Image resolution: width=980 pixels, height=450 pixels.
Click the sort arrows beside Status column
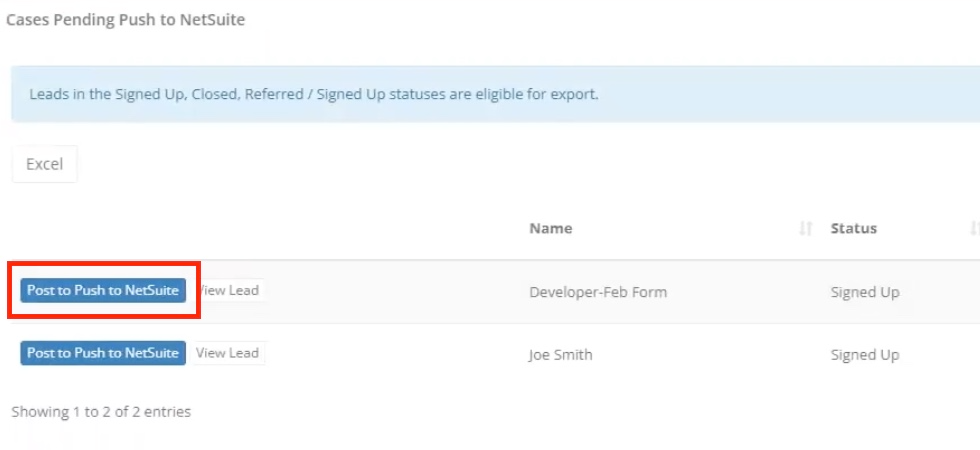[974, 229]
